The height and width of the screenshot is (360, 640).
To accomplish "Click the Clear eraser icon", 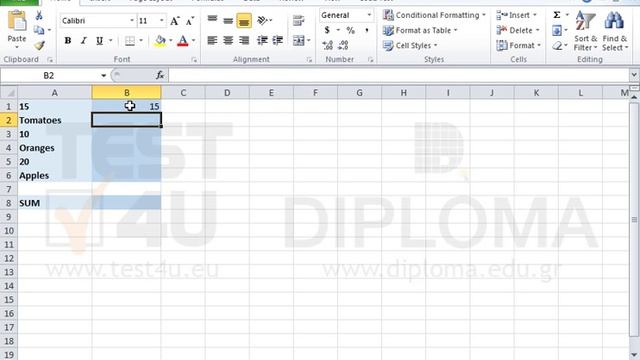I will coord(557,46).
